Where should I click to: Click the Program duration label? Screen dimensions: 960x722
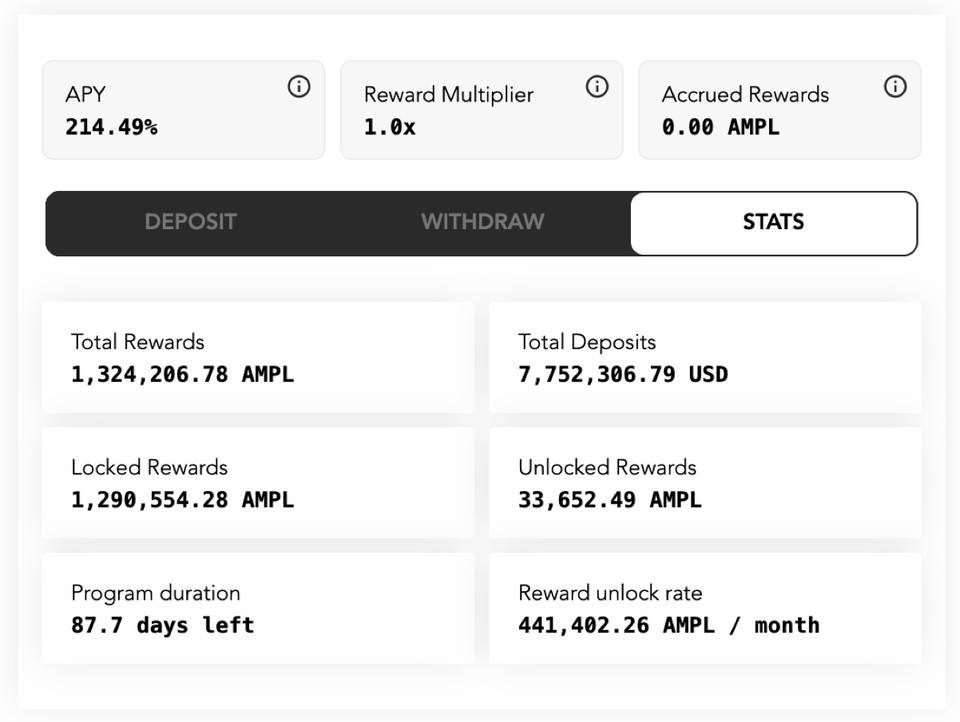(155, 593)
